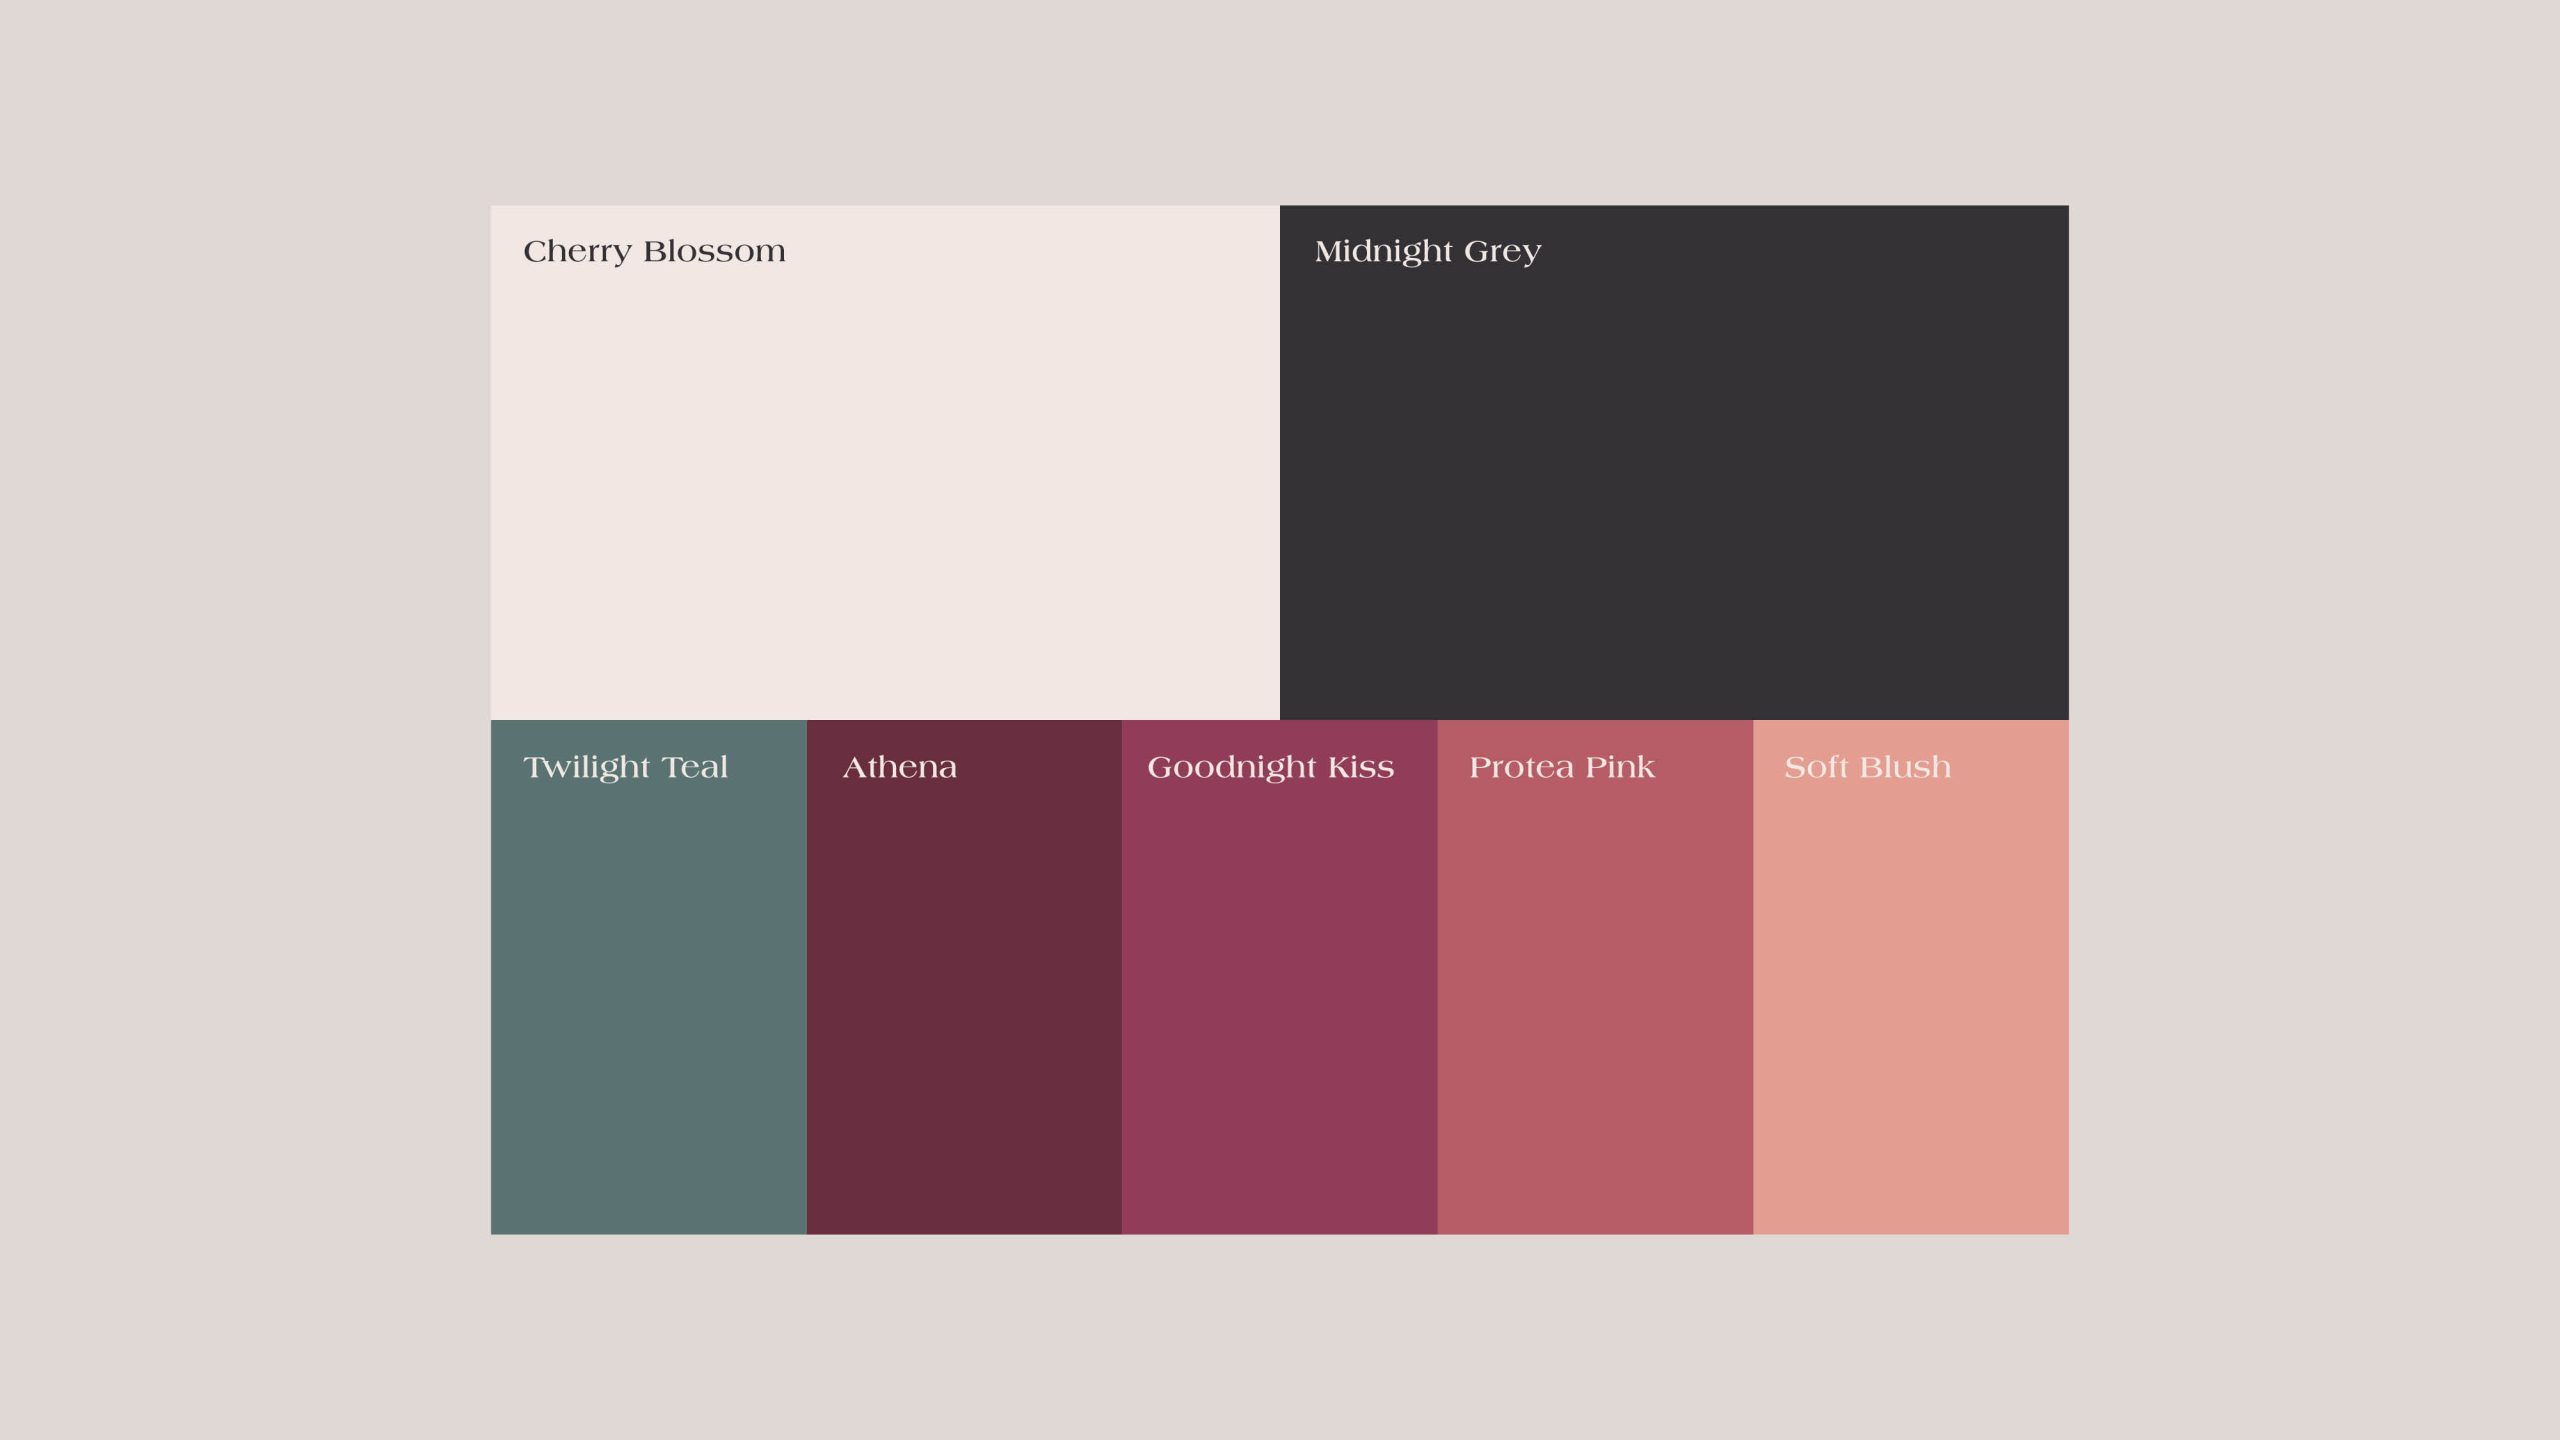Pick the Soft Blush swatch
The width and height of the screenshot is (2560, 1440).
click(x=1910, y=1000)
